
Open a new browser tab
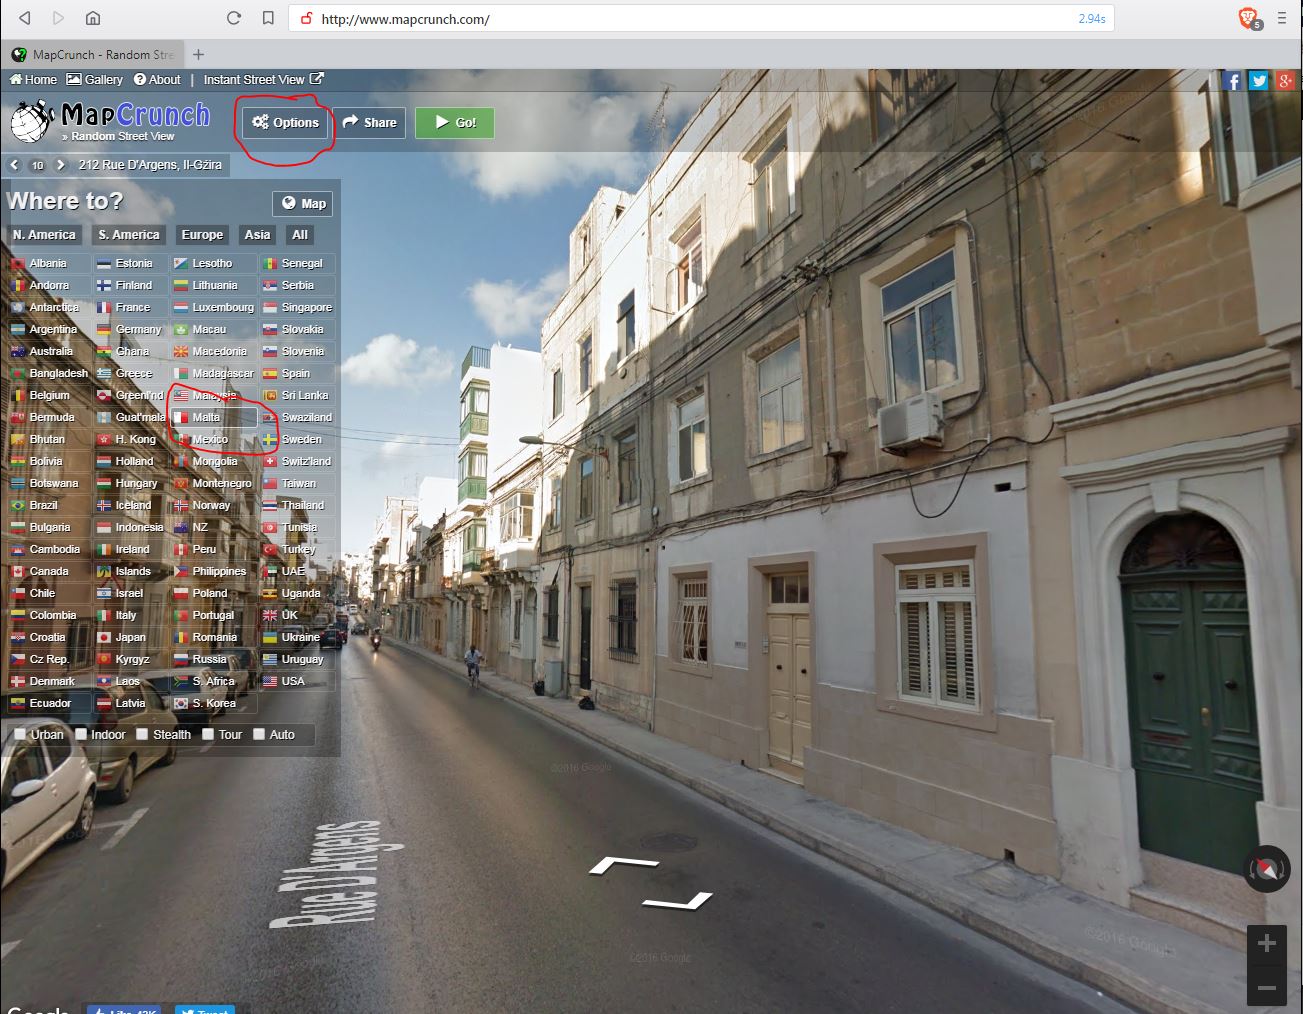pos(198,55)
